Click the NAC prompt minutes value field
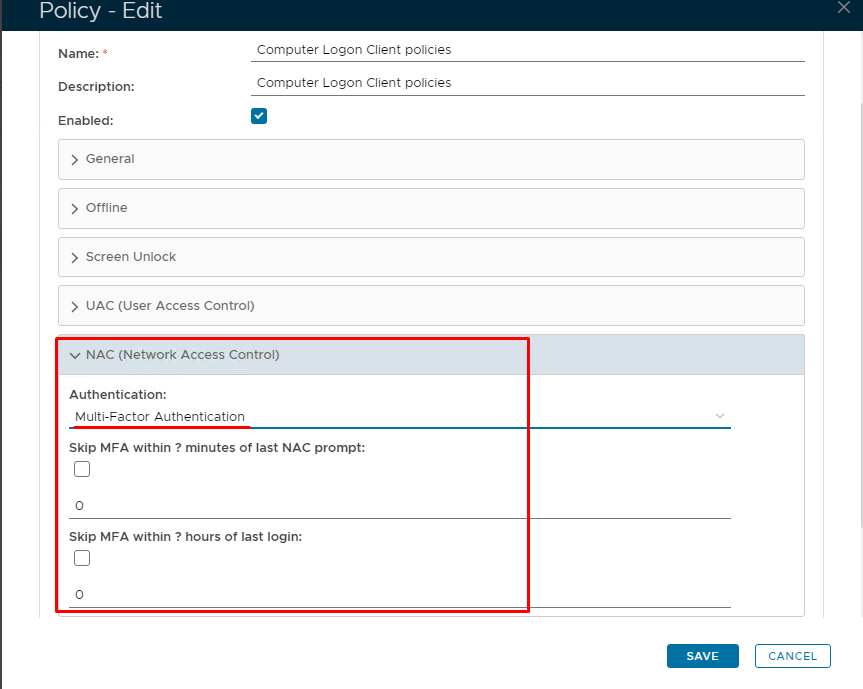 coord(399,506)
